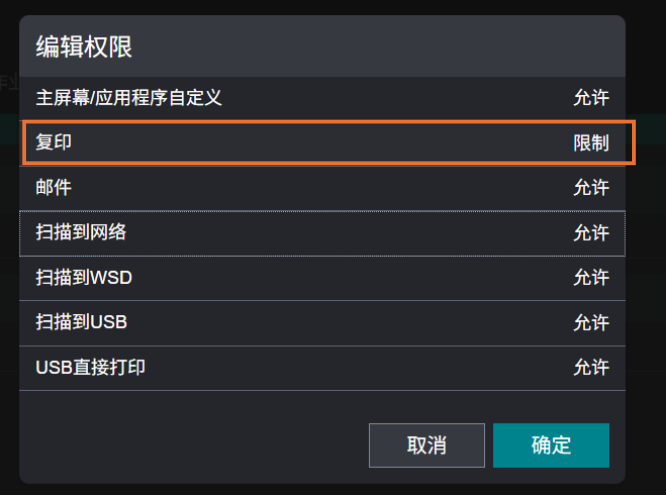The image size is (666, 495).
Task: Toggle the 允许 value for 邮件
Action: 591,188
